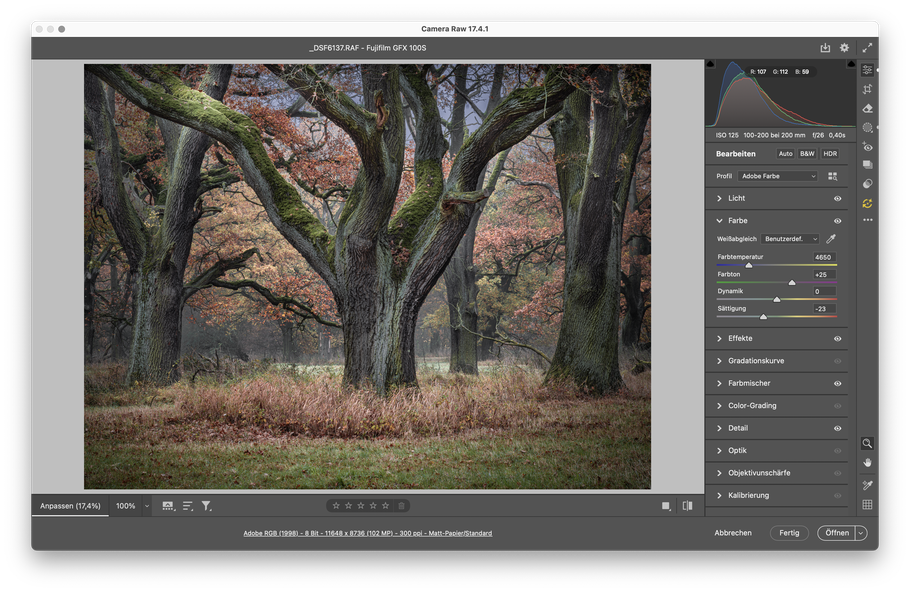Expand the Kalibrierung section
The width and height of the screenshot is (910, 592).
coord(719,495)
